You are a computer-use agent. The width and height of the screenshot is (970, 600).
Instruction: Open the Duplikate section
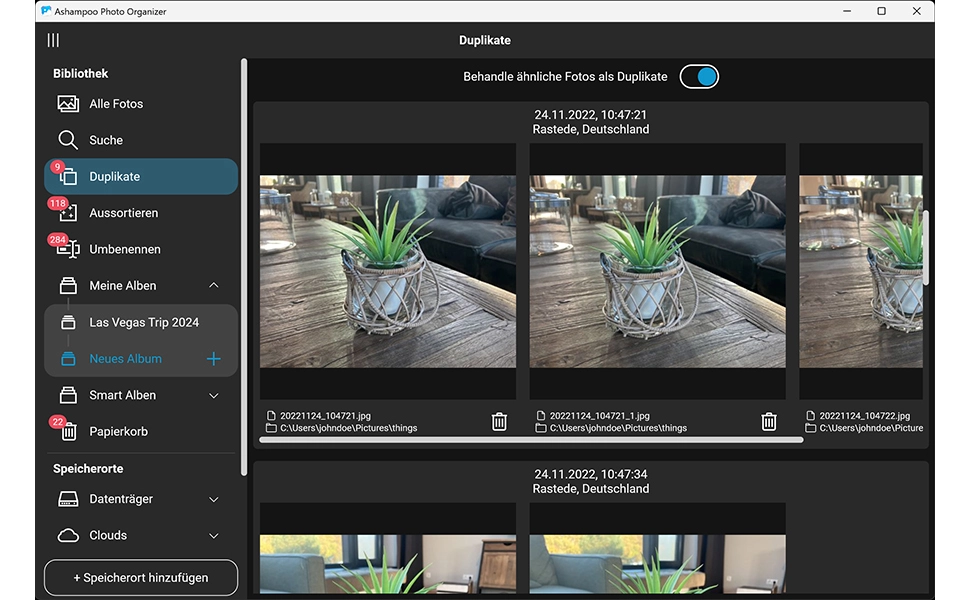coord(115,176)
